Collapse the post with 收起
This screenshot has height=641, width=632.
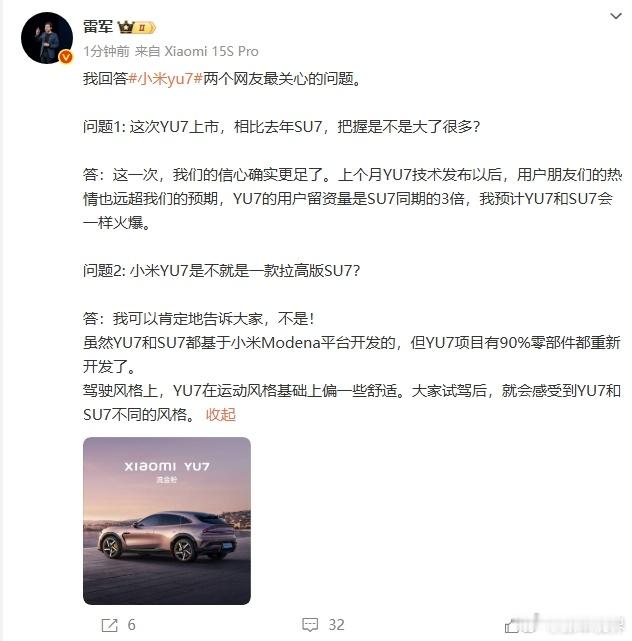click(x=221, y=415)
